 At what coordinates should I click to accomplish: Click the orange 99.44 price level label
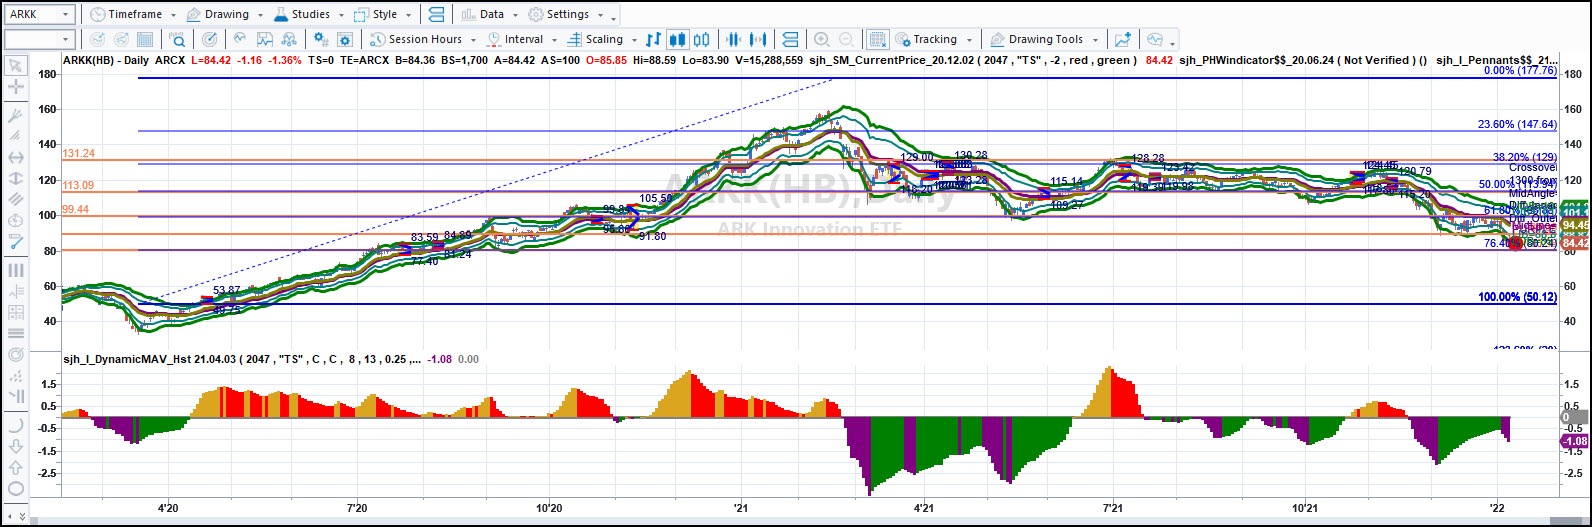coord(76,209)
